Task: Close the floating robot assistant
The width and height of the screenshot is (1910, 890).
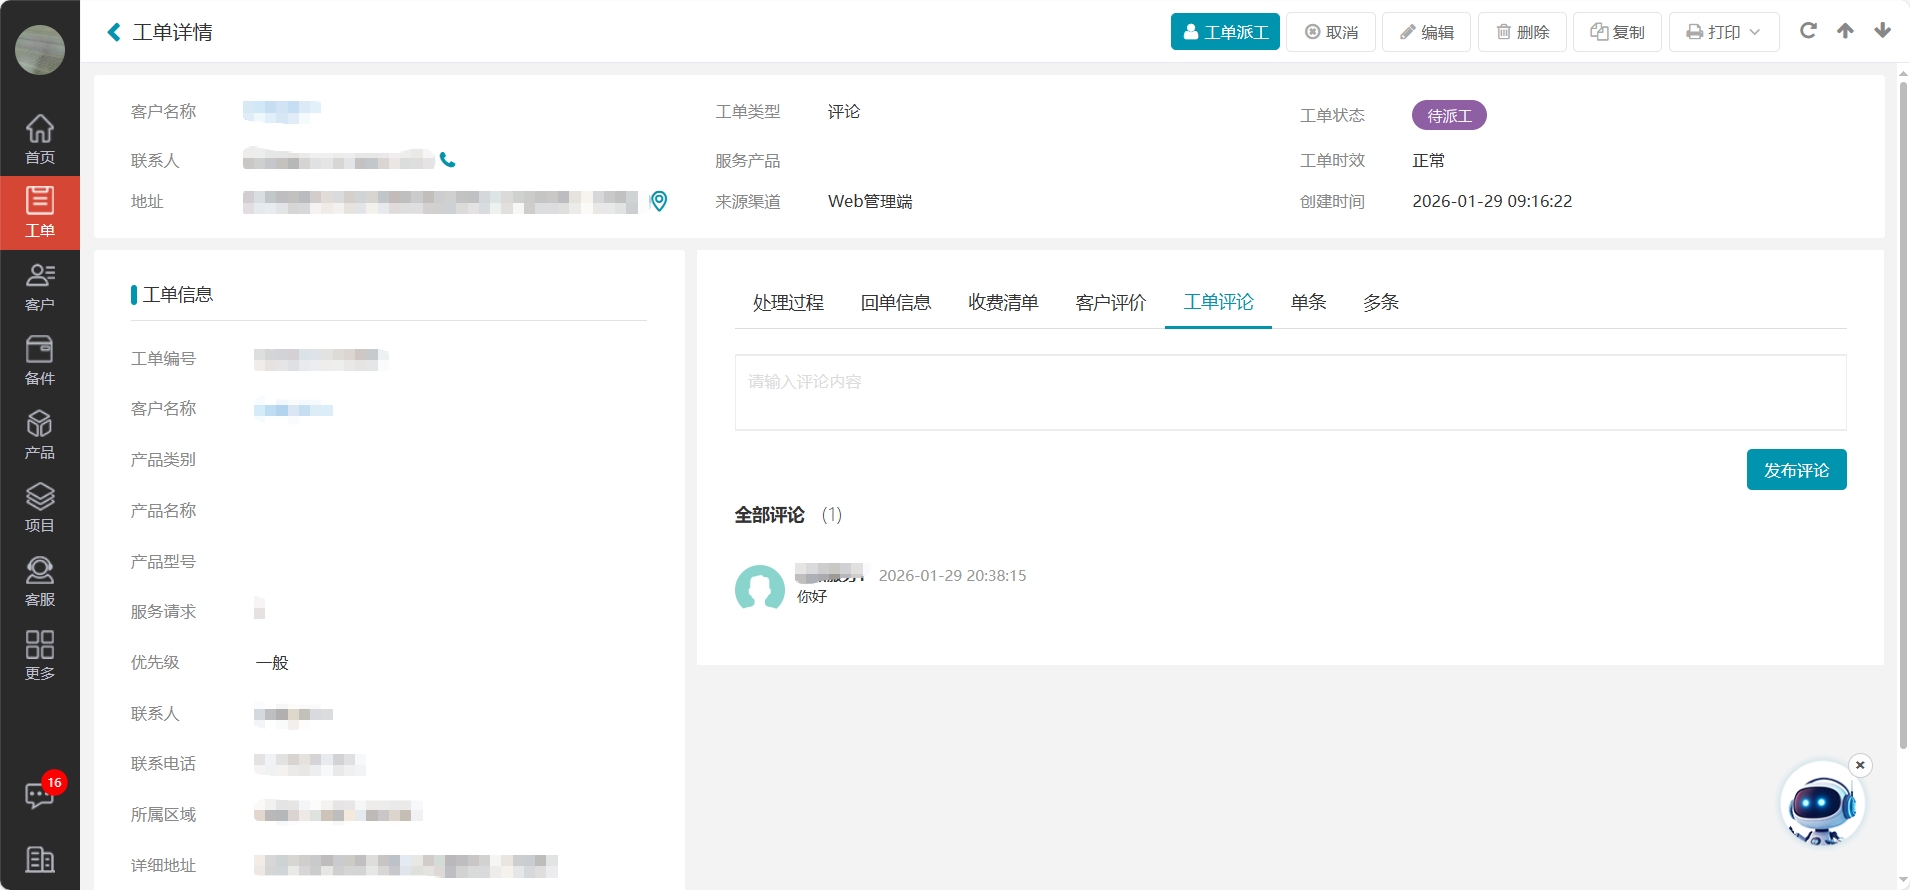Action: point(1860,765)
